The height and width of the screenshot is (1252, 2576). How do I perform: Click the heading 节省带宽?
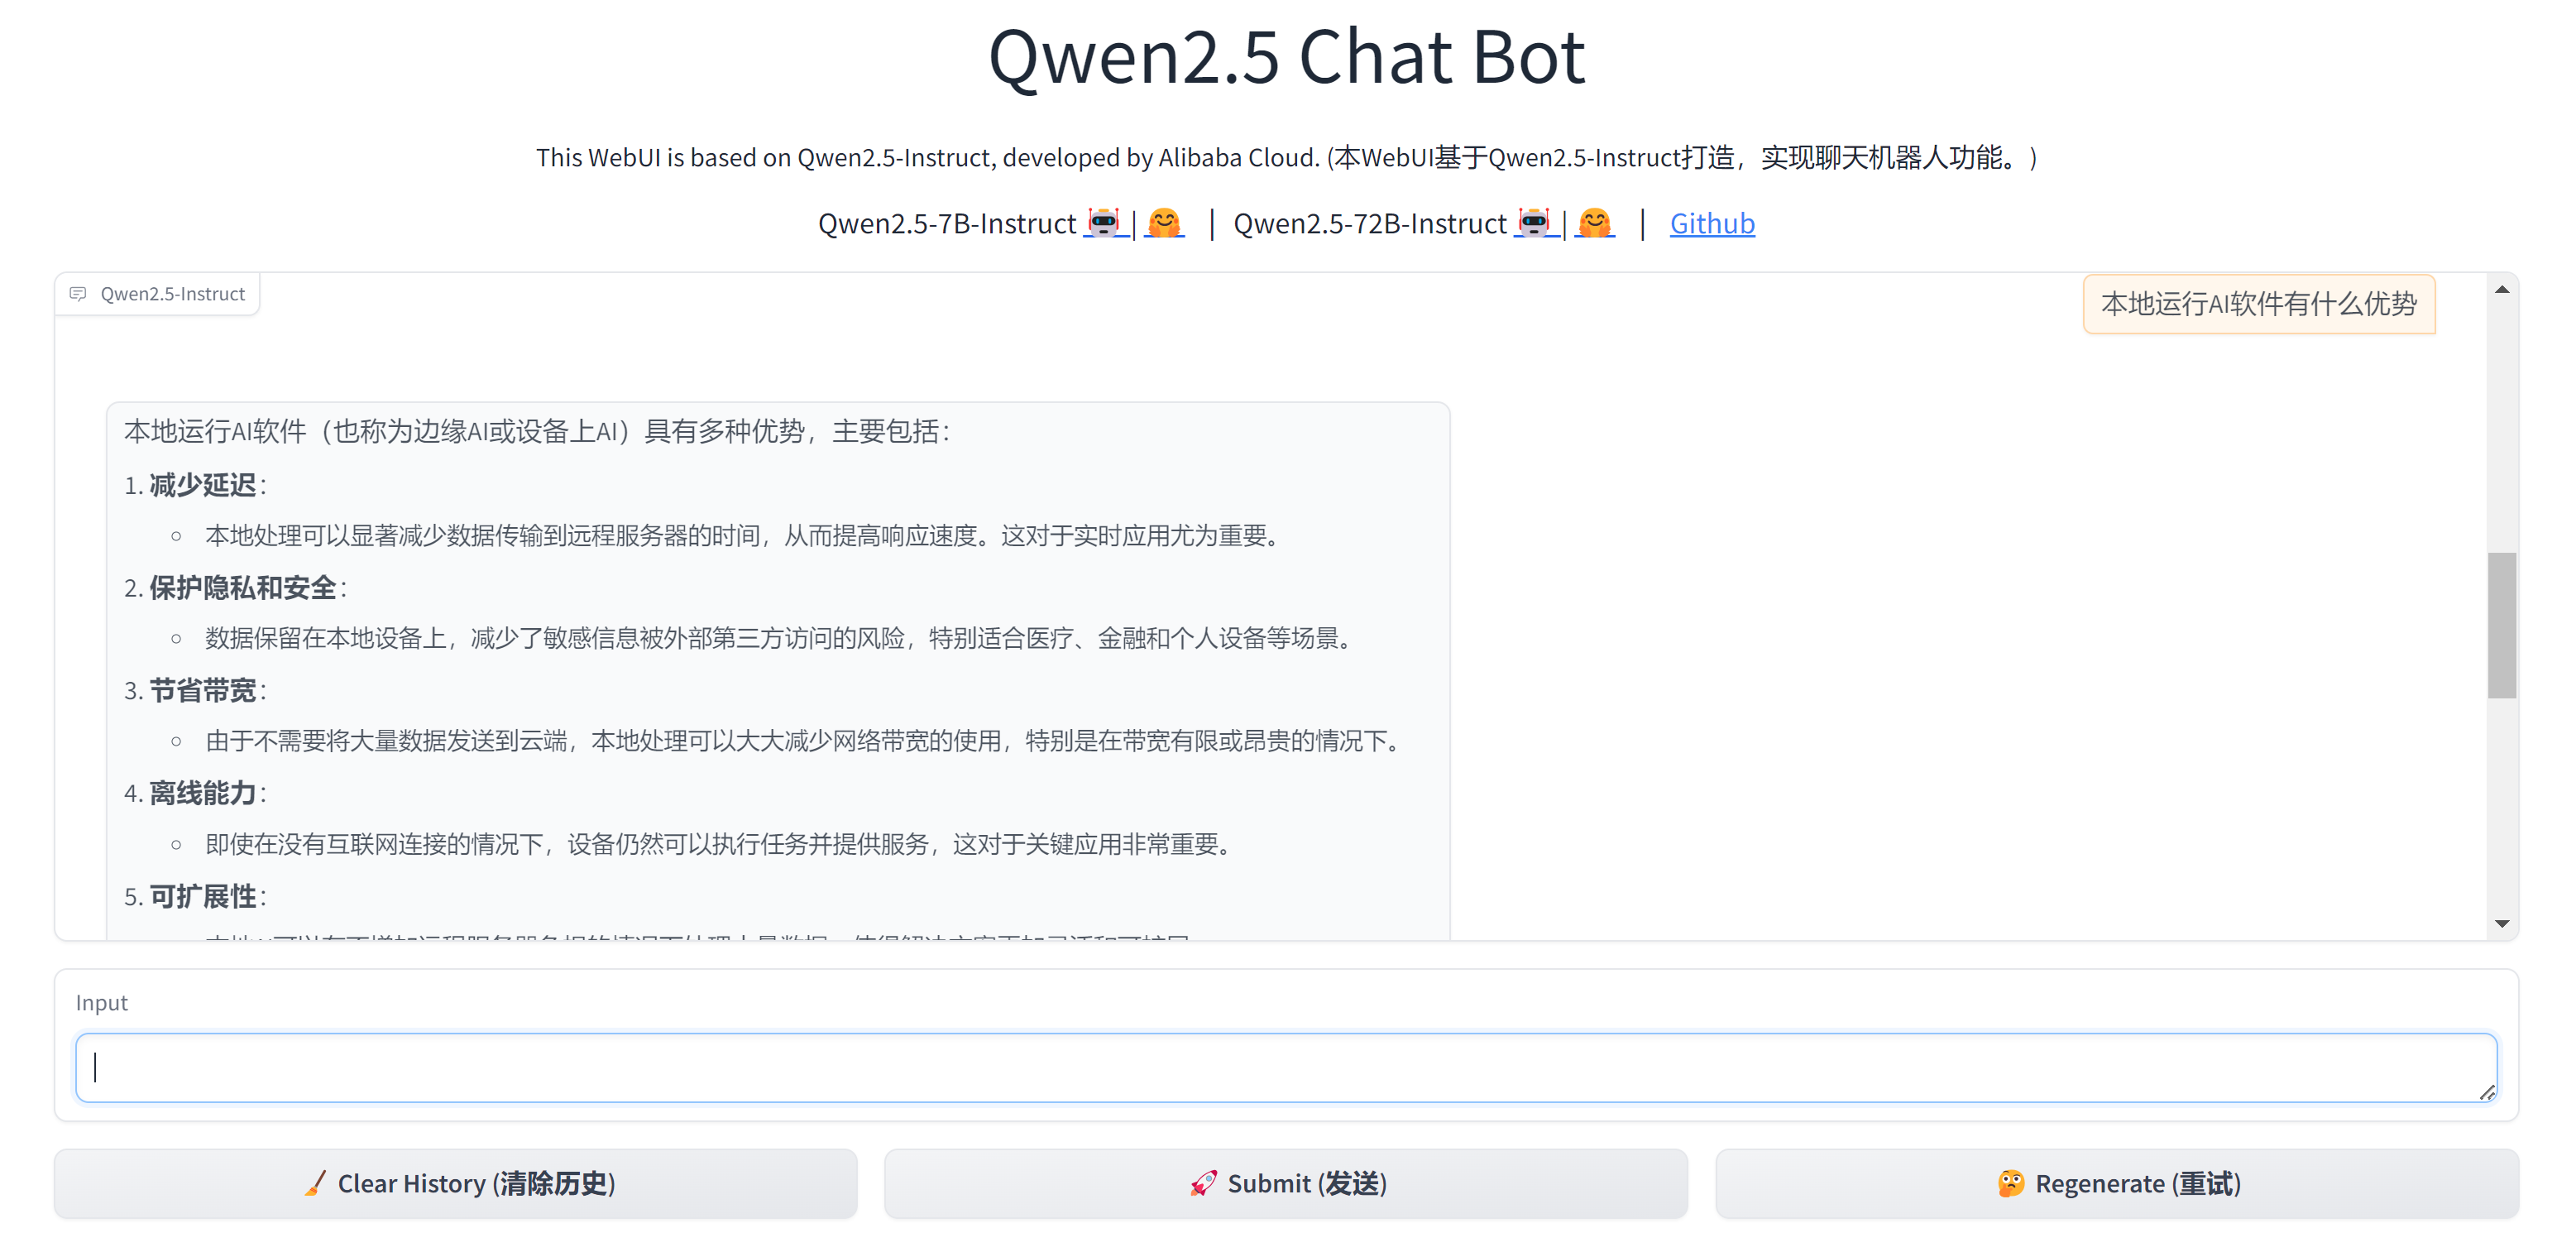coord(203,690)
